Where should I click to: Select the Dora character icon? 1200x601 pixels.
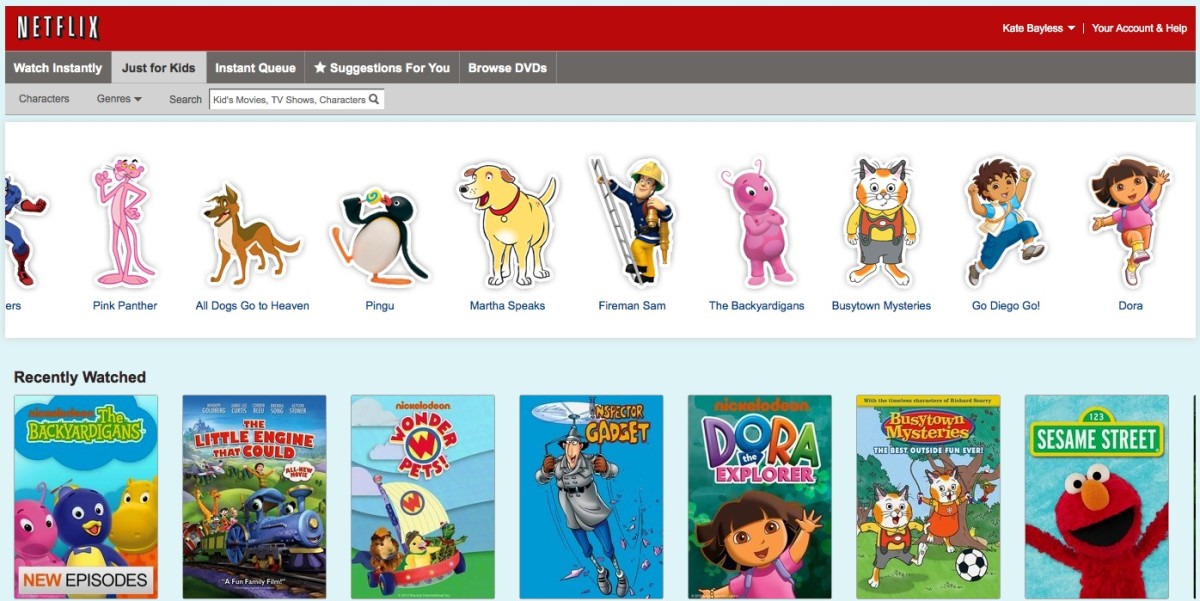pos(1130,221)
